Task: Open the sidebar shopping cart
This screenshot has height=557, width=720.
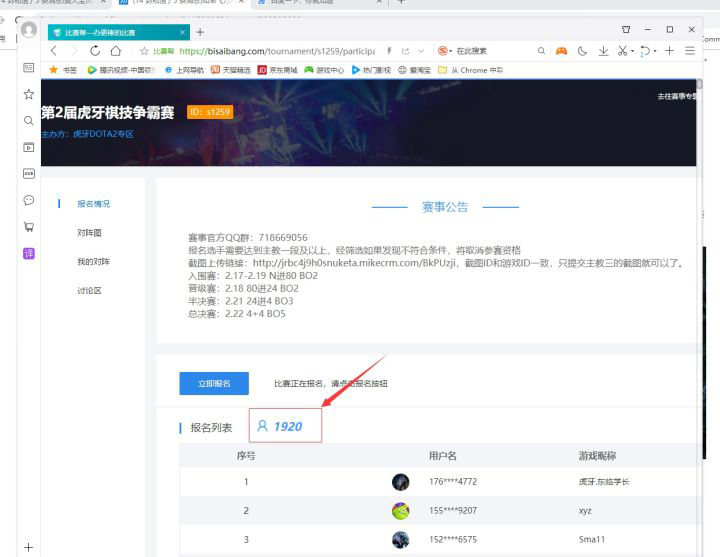Action: pyautogui.click(x=28, y=227)
